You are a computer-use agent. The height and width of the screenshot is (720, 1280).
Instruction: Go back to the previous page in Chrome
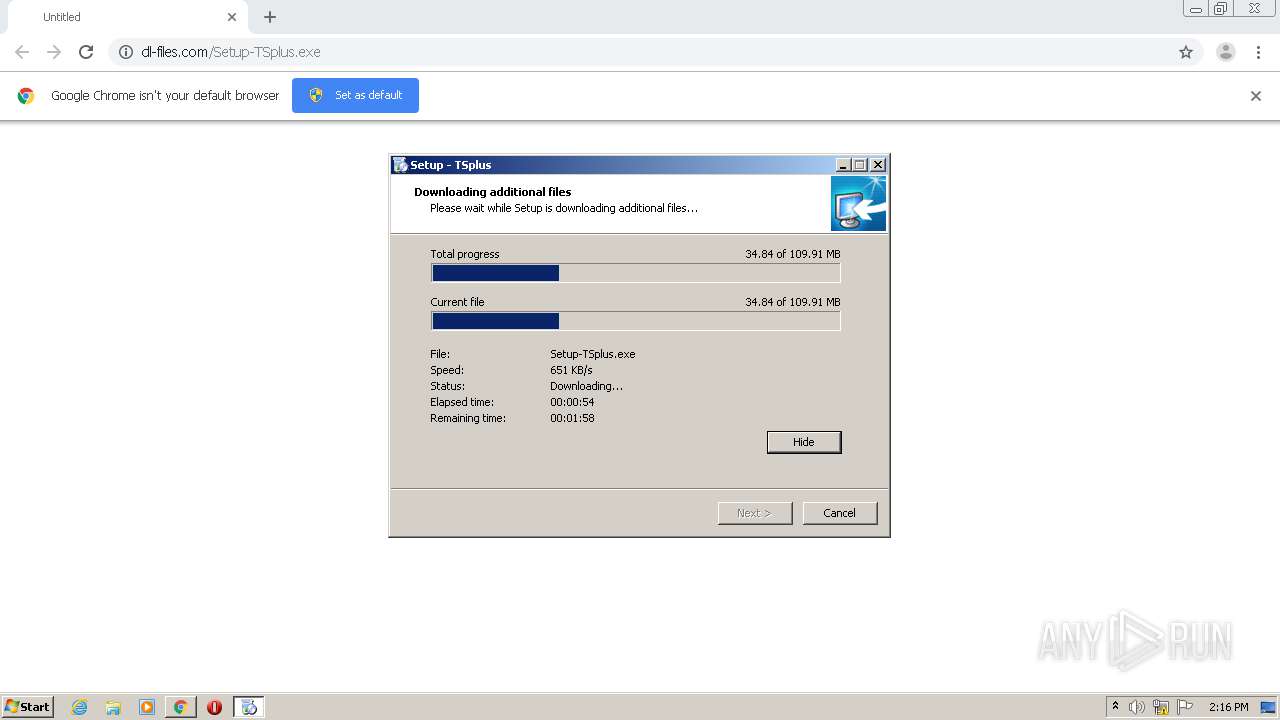22,52
